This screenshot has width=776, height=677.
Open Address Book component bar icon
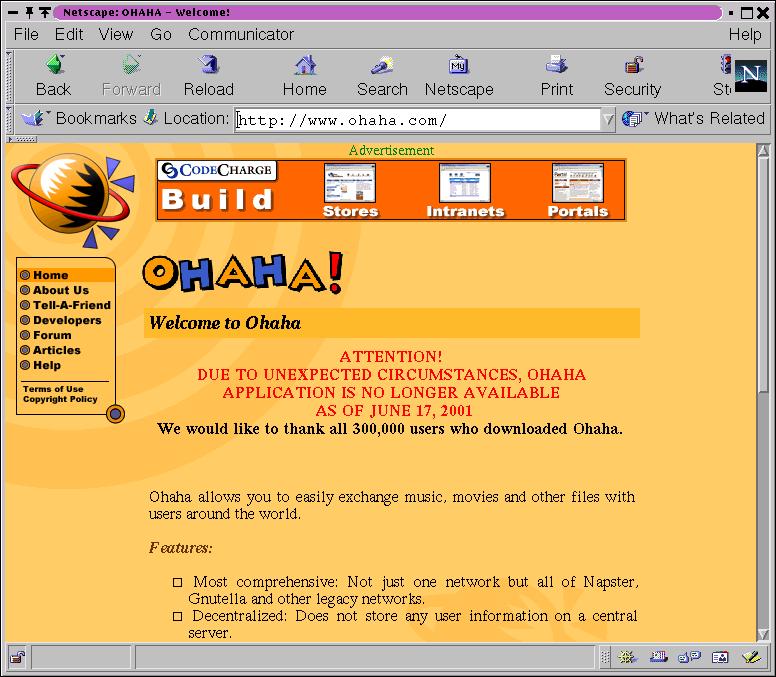(720, 657)
